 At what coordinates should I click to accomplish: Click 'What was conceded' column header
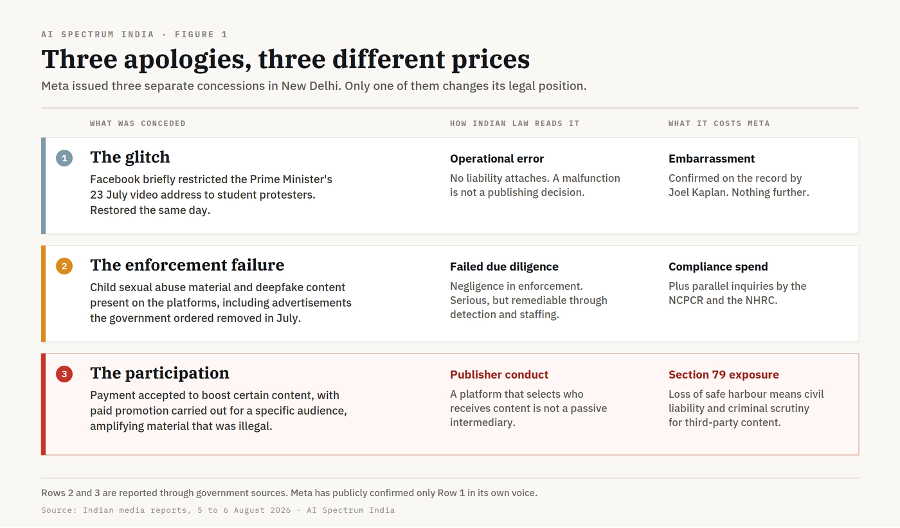(x=138, y=123)
